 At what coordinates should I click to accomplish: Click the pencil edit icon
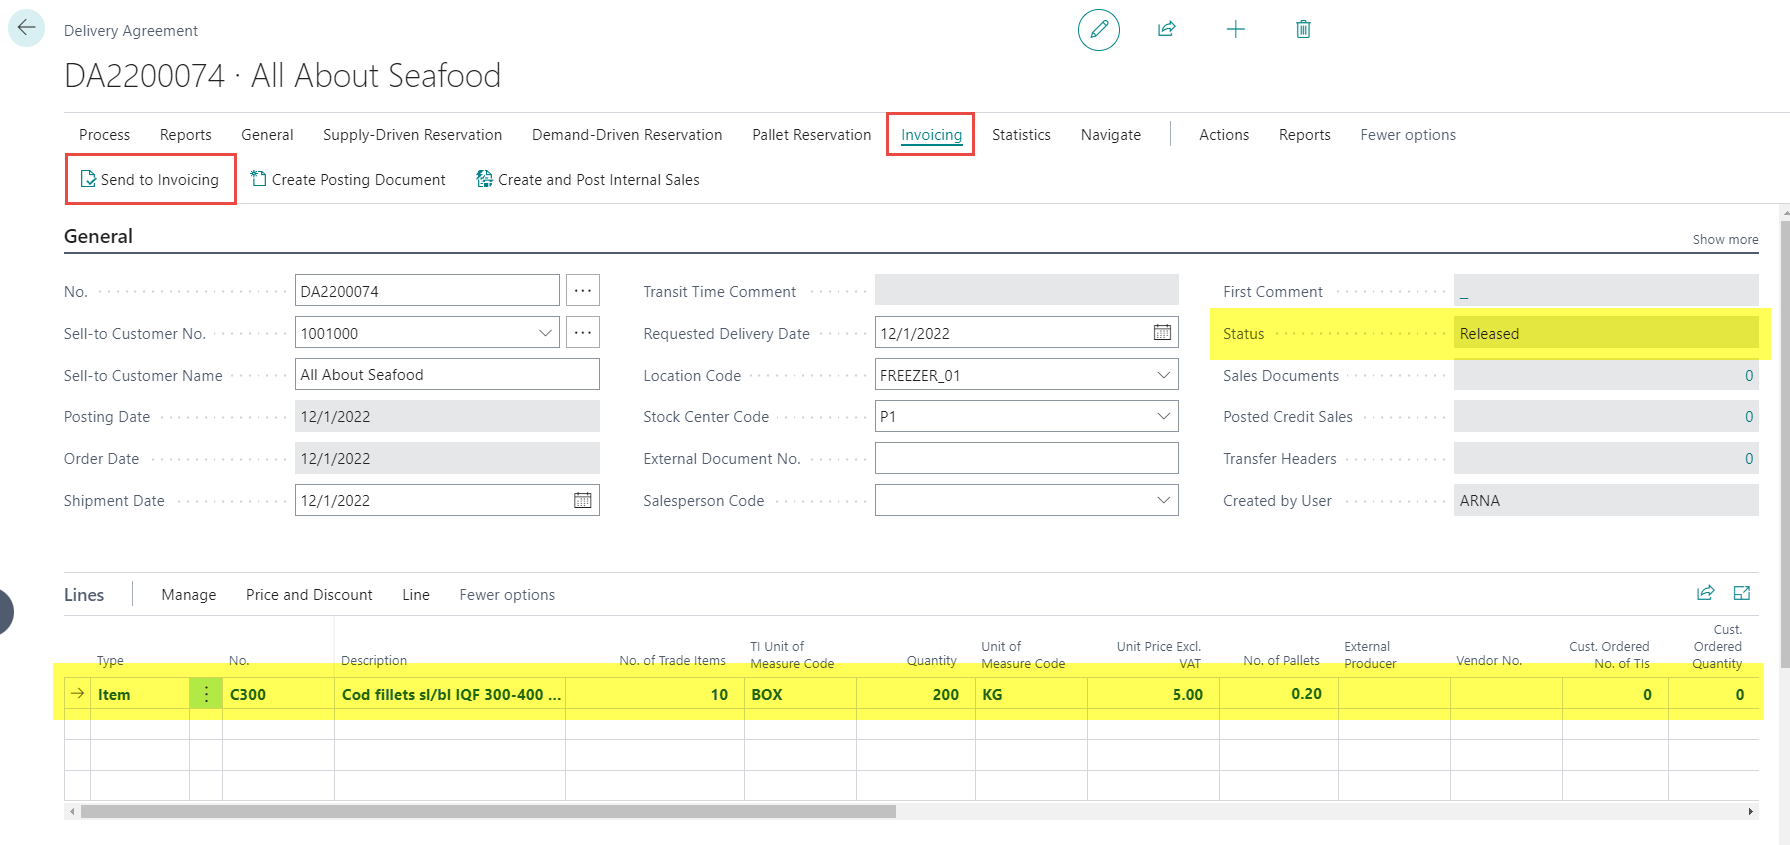pyautogui.click(x=1098, y=30)
